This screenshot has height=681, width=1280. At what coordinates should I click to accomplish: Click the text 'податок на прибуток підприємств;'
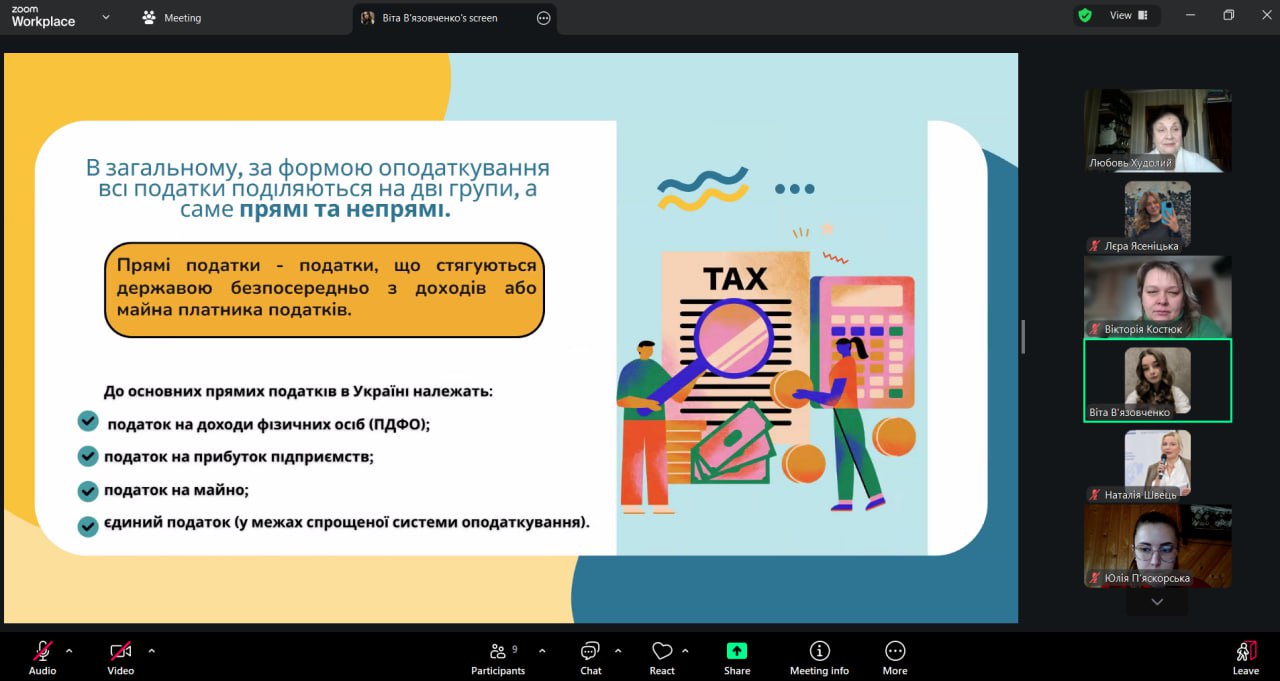coord(239,457)
